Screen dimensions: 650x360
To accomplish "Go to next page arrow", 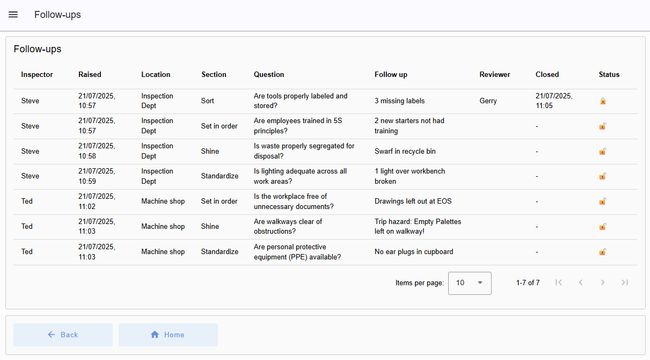I will point(602,282).
